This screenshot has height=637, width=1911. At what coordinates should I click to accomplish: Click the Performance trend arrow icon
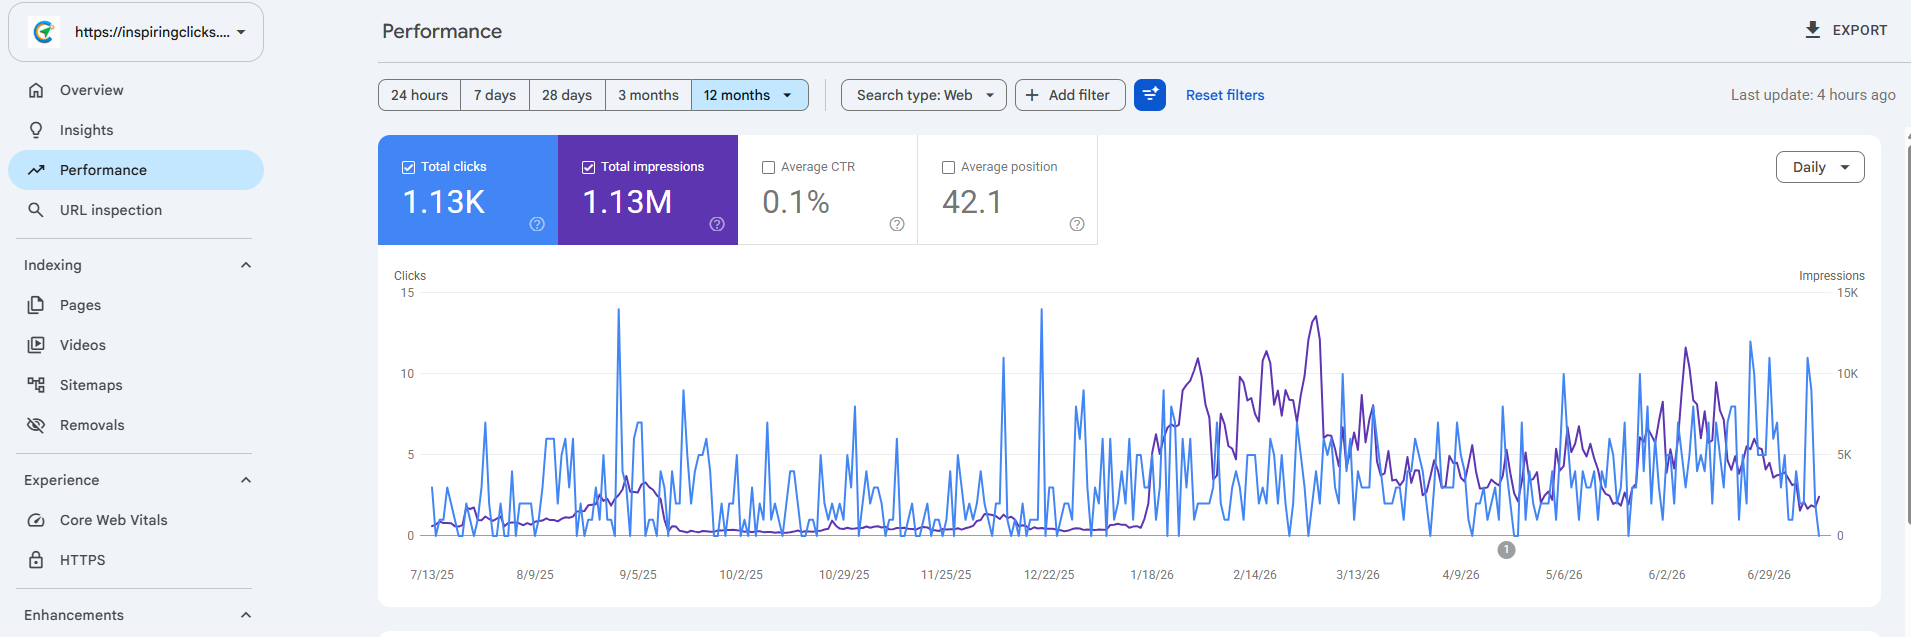(x=36, y=170)
